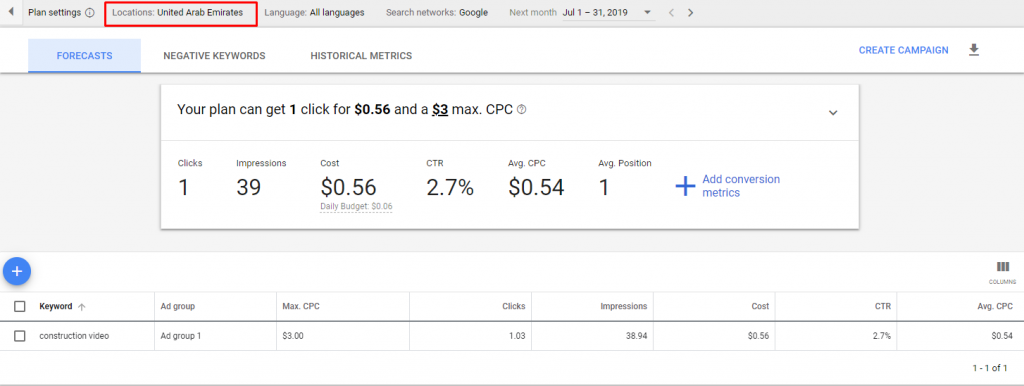The image size is (1024, 386).
Task: Open the Plan settings info icon
Action: (89, 12)
